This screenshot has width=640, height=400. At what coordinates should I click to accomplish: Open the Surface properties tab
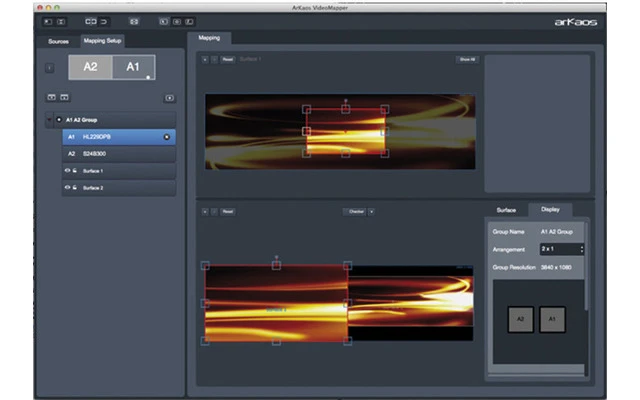click(x=506, y=210)
